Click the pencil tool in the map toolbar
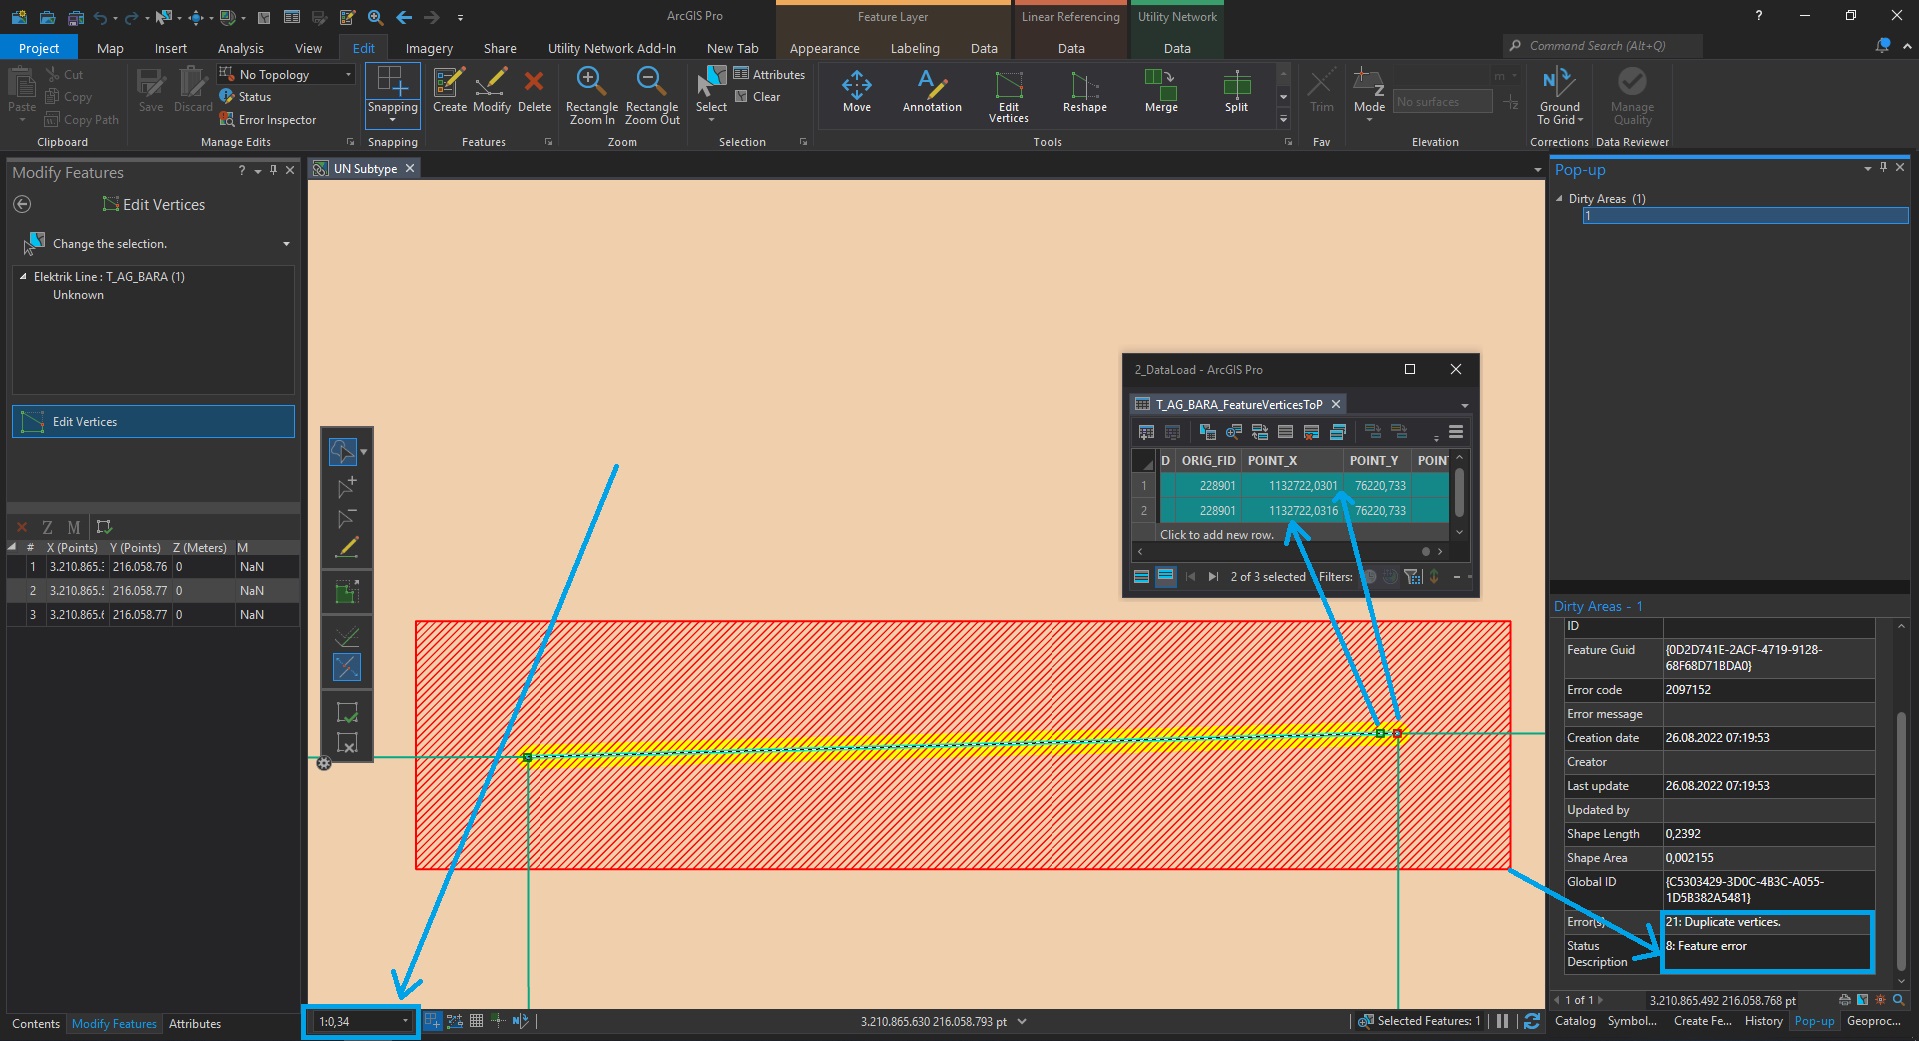Screen dimensions: 1919x1041 [x=347, y=547]
